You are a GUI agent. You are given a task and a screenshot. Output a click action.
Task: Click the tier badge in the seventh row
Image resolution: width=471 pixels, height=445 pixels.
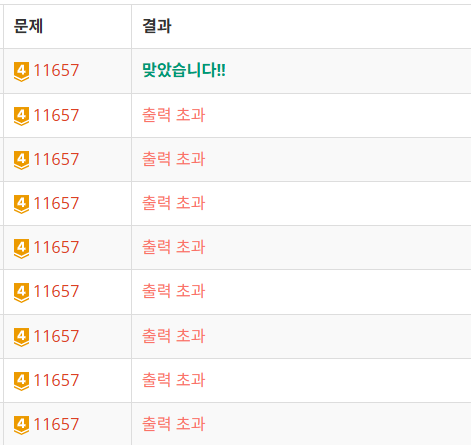tap(21, 337)
